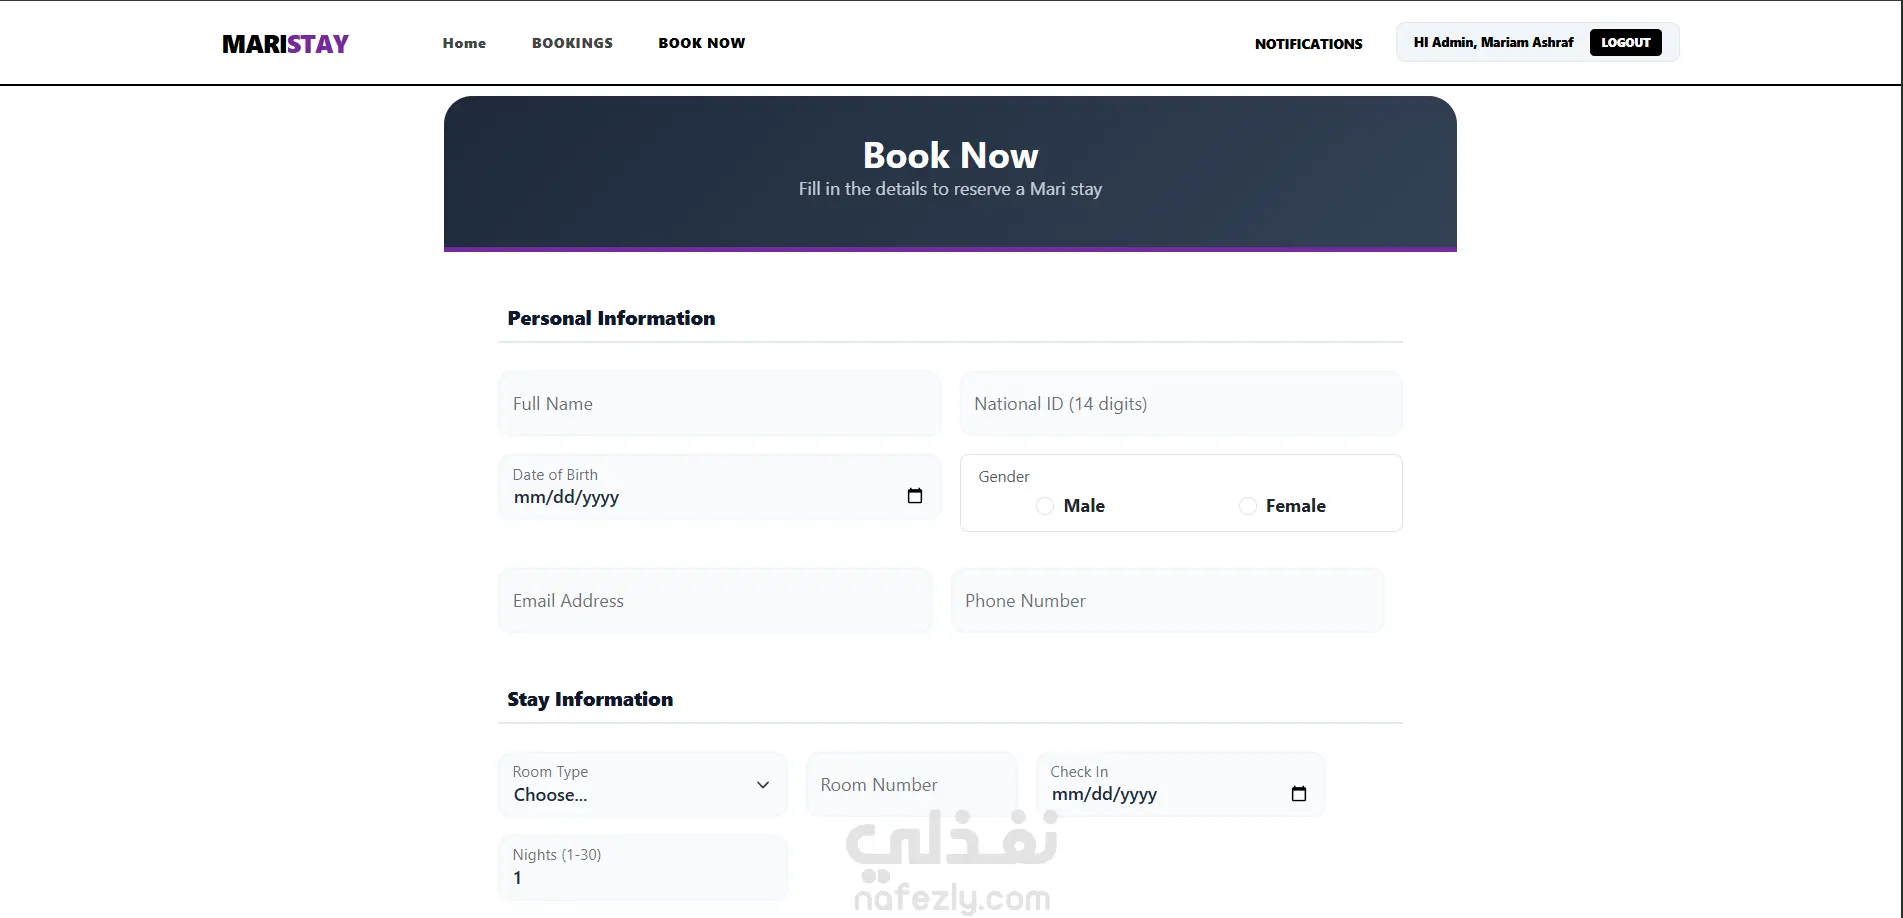Viewport: 1903px width, 918px height.
Task: Open the Check In calendar picker
Action: 1298,794
